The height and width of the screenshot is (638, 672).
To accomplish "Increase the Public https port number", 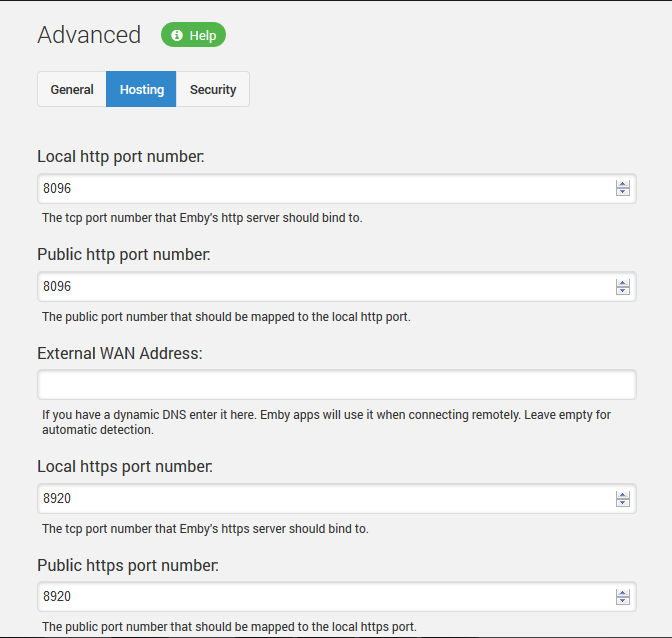I will pos(623,593).
